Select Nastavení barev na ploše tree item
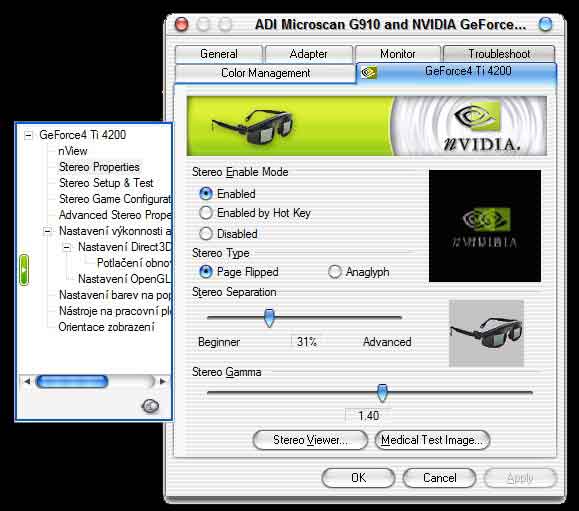 point(115,295)
